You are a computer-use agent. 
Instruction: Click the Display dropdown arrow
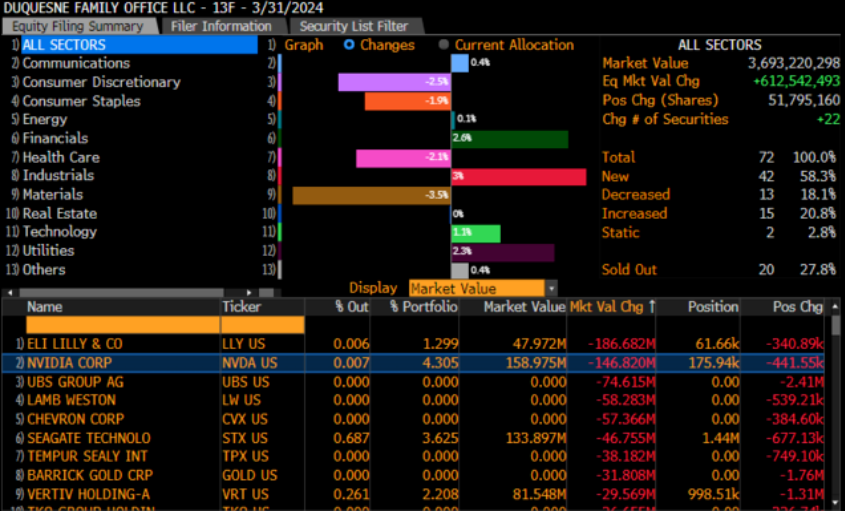pos(551,288)
